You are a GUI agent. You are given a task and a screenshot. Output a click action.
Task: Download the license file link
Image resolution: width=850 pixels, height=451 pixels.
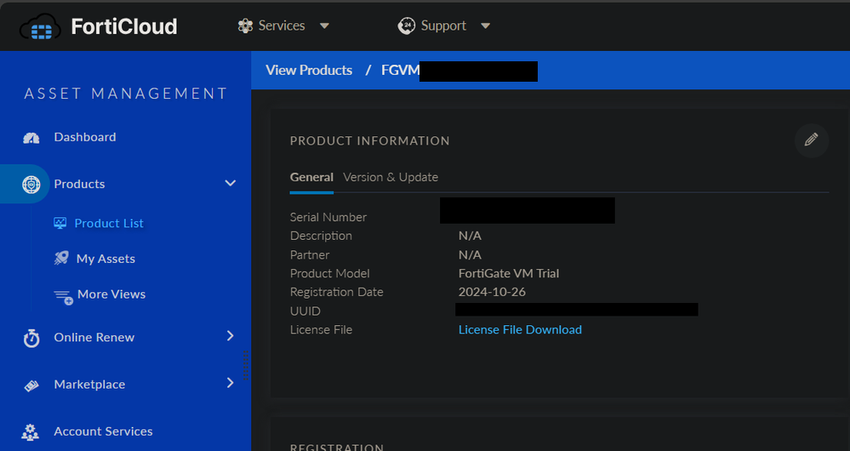(520, 329)
